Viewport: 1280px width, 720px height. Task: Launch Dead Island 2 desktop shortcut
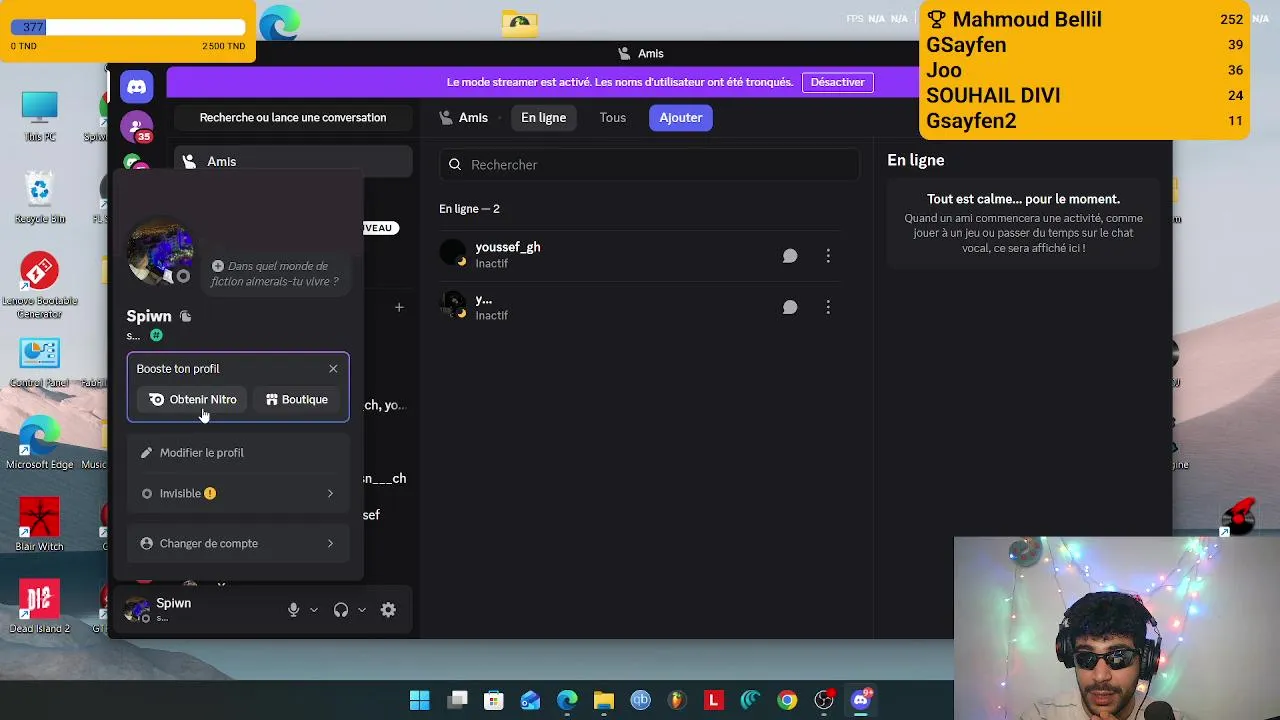point(39,607)
